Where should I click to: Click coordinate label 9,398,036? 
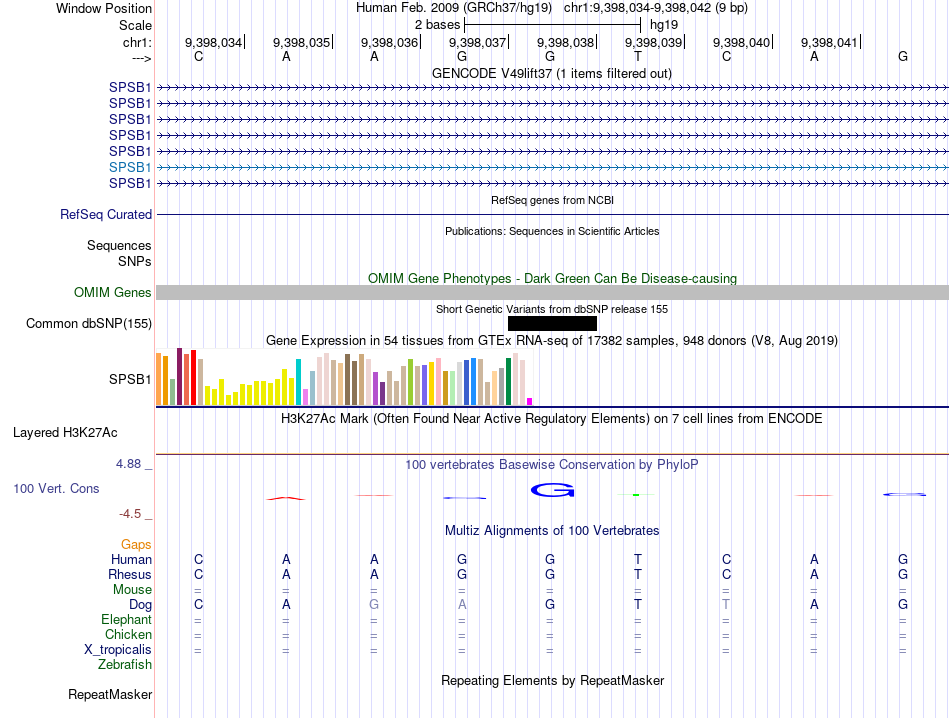(390, 42)
